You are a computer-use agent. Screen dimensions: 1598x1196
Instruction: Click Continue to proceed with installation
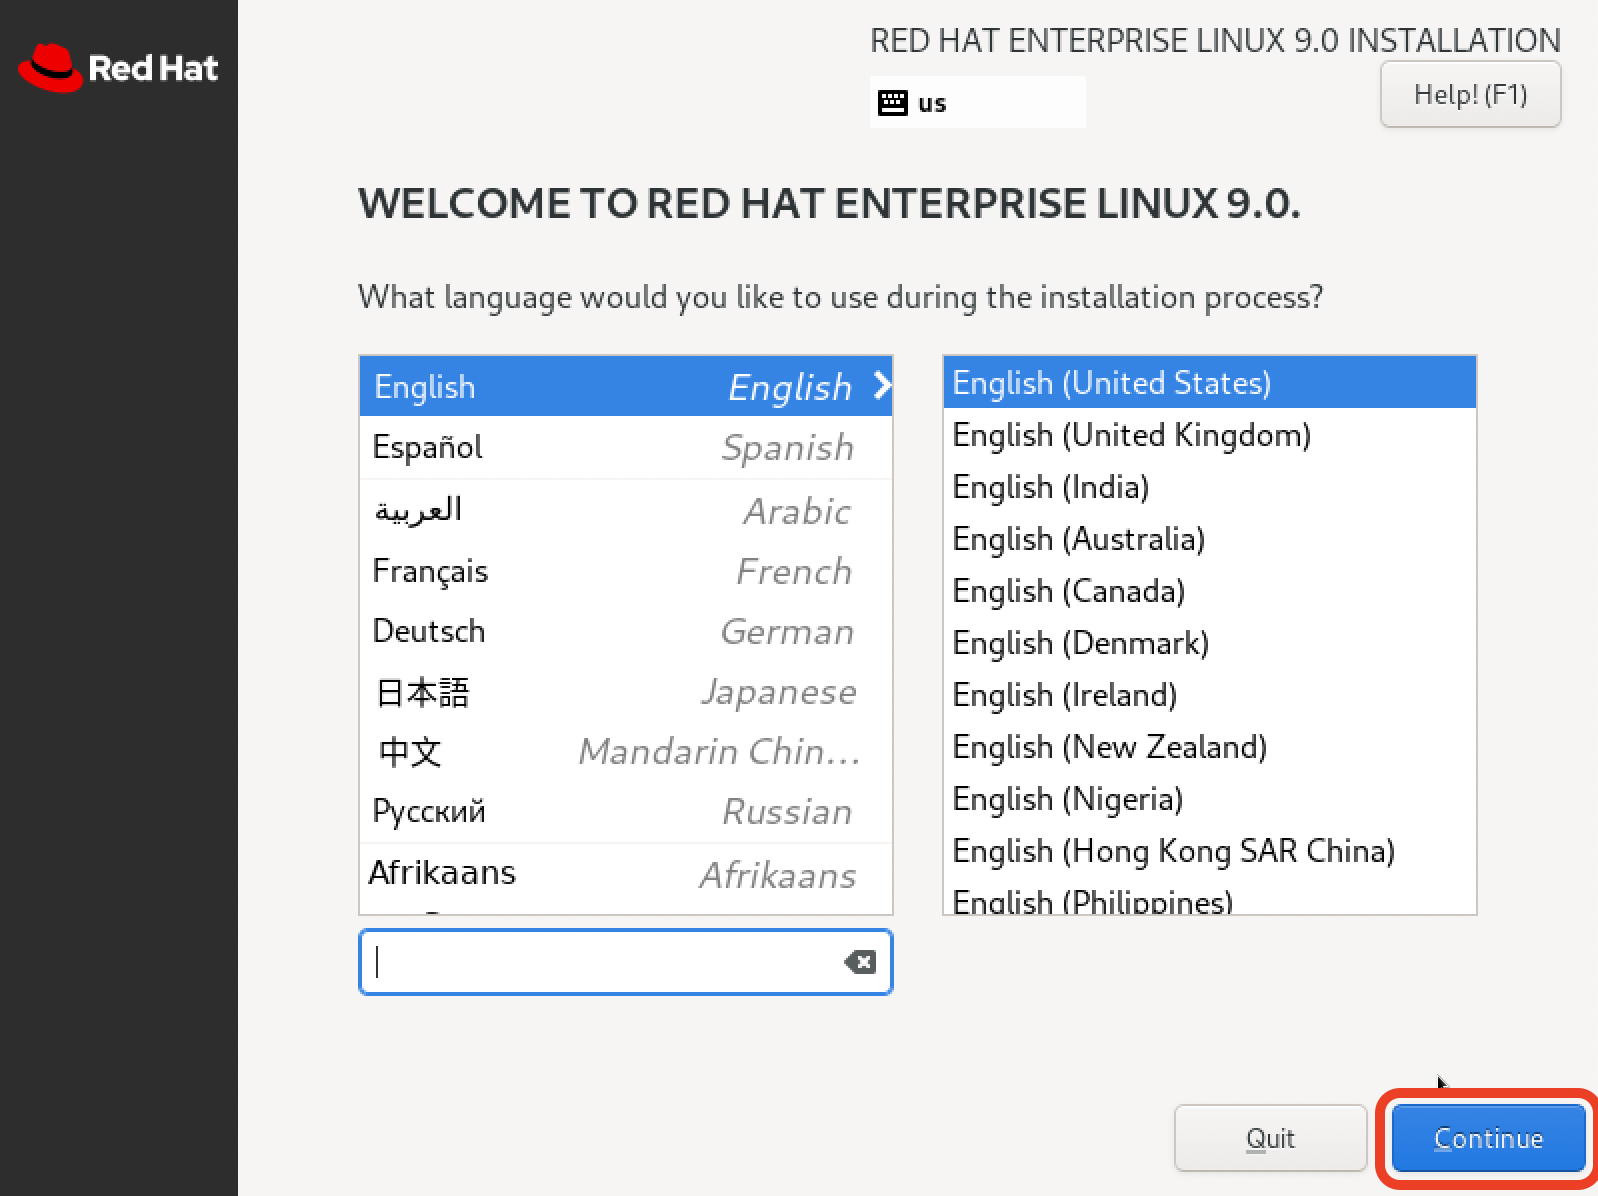[1488, 1138]
